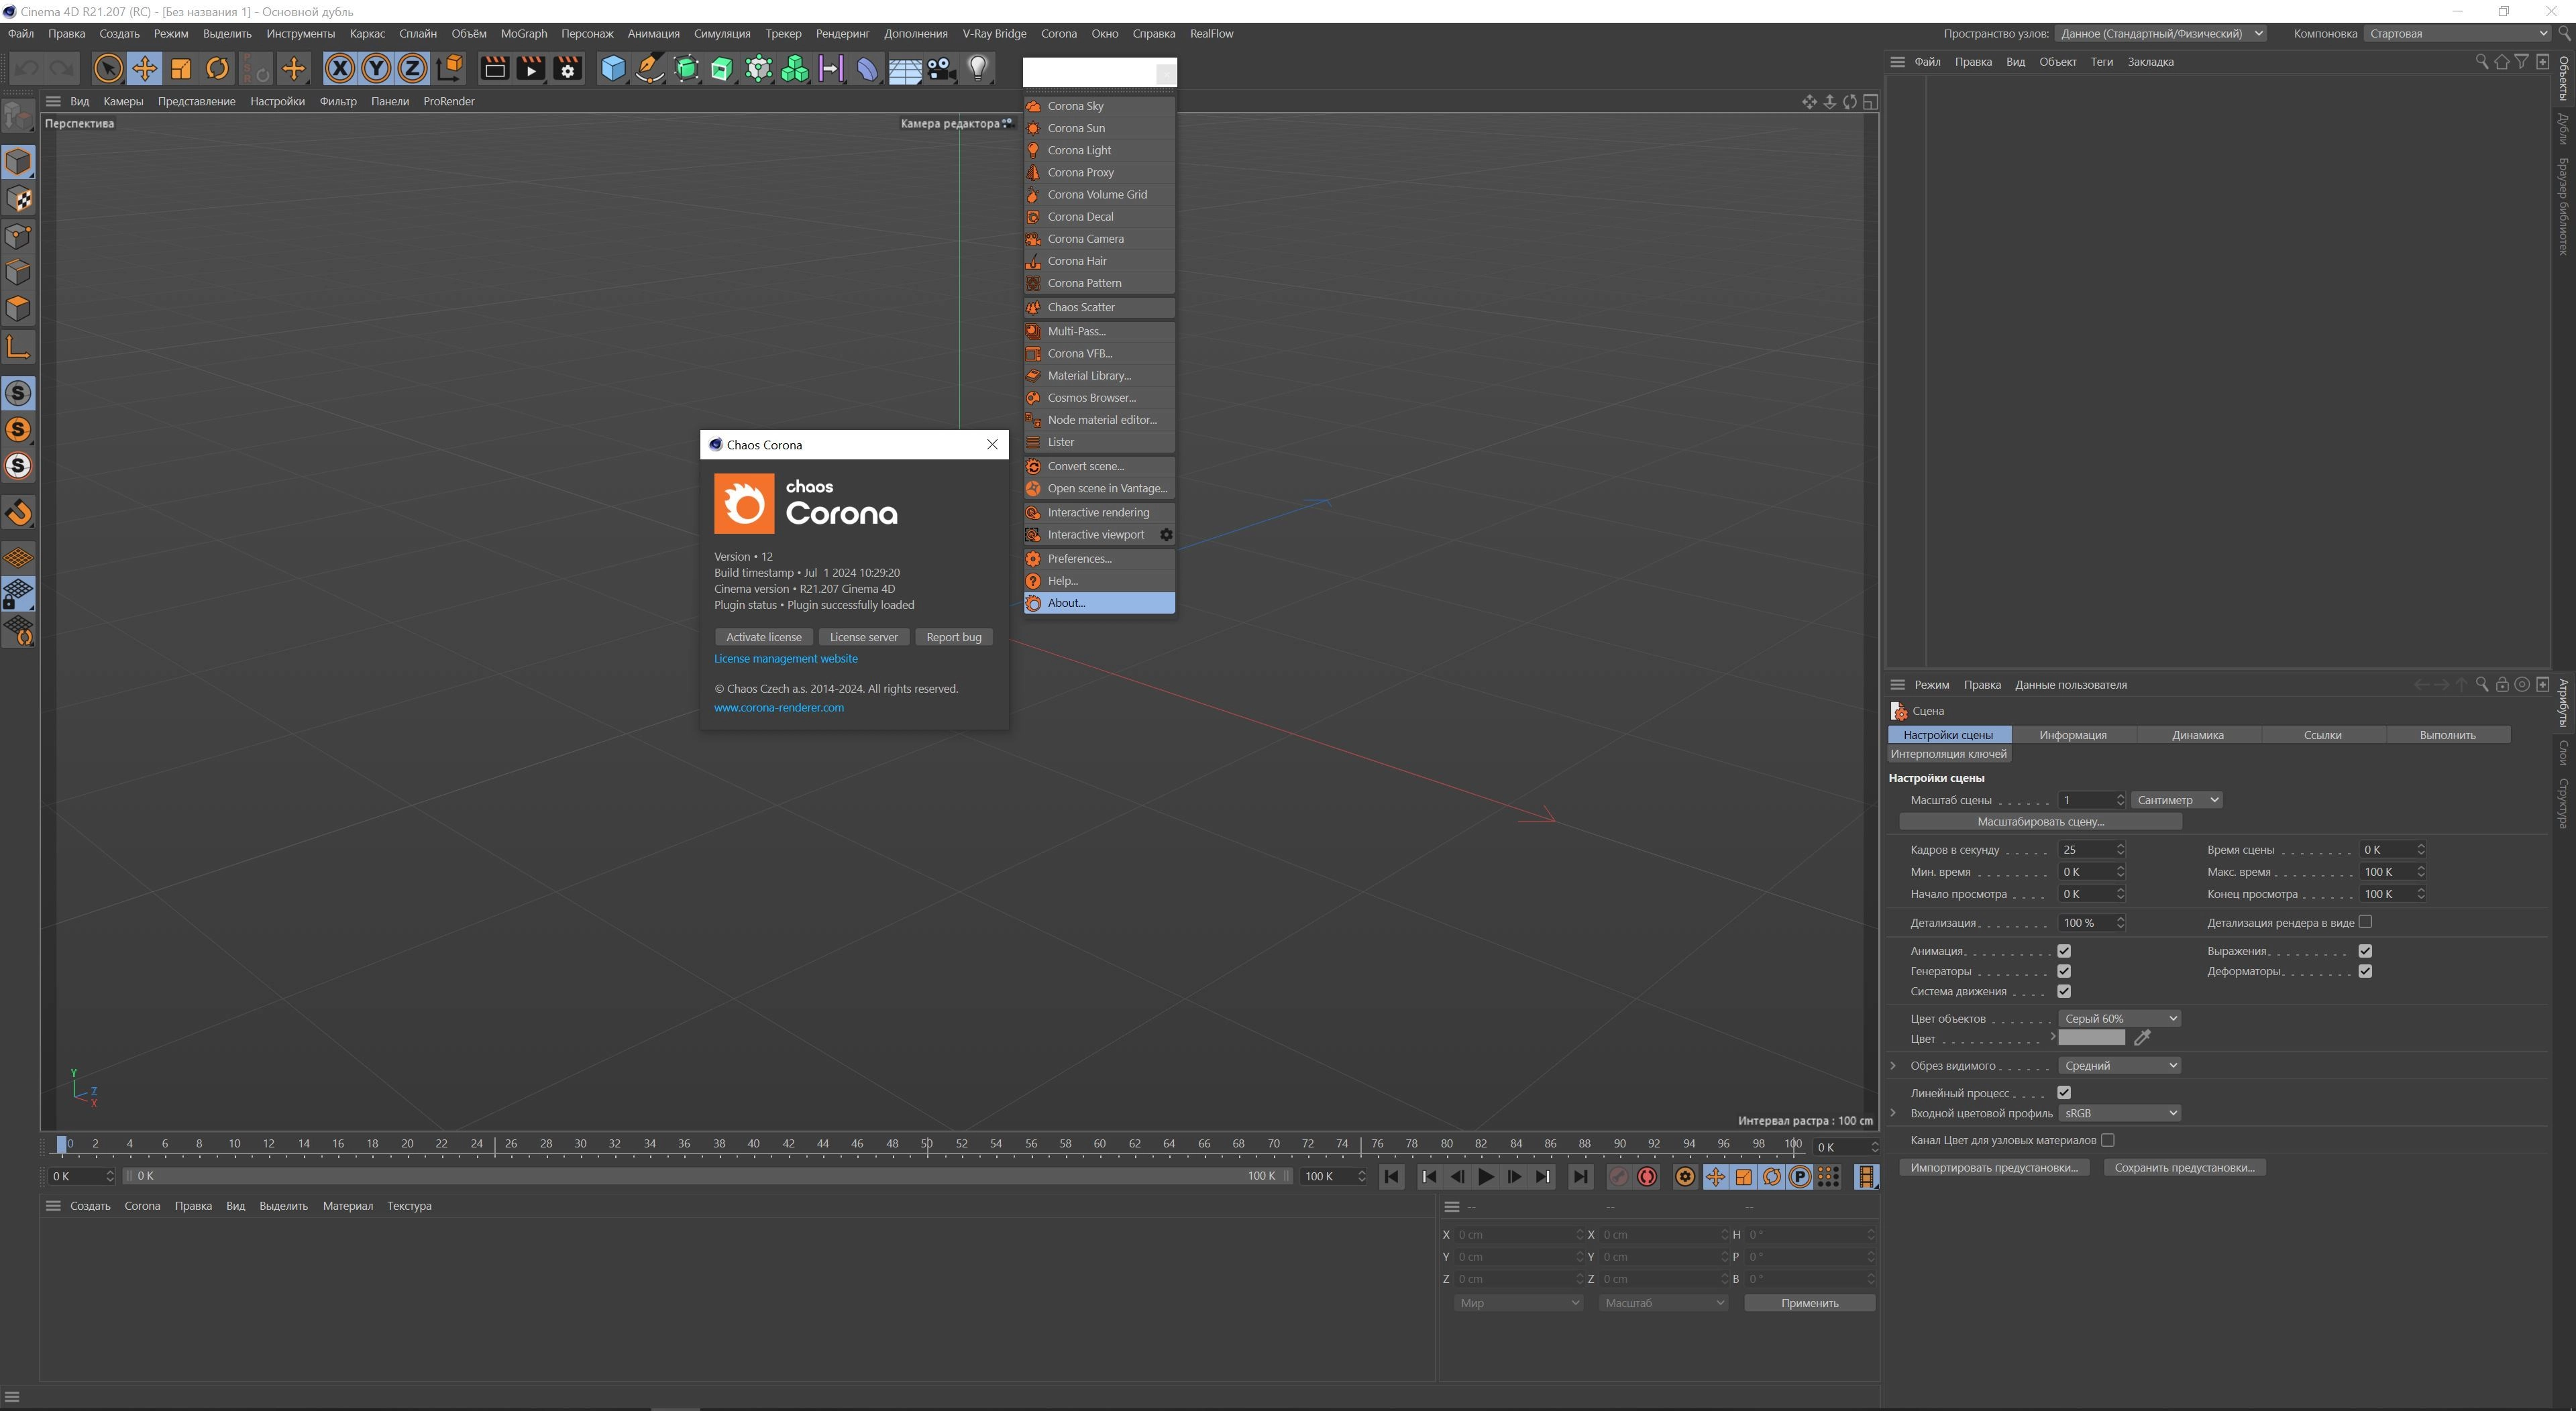The height and width of the screenshot is (1411, 2576).
Task: Close the Chaos Corona about dialog
Action: pos(992,445)
